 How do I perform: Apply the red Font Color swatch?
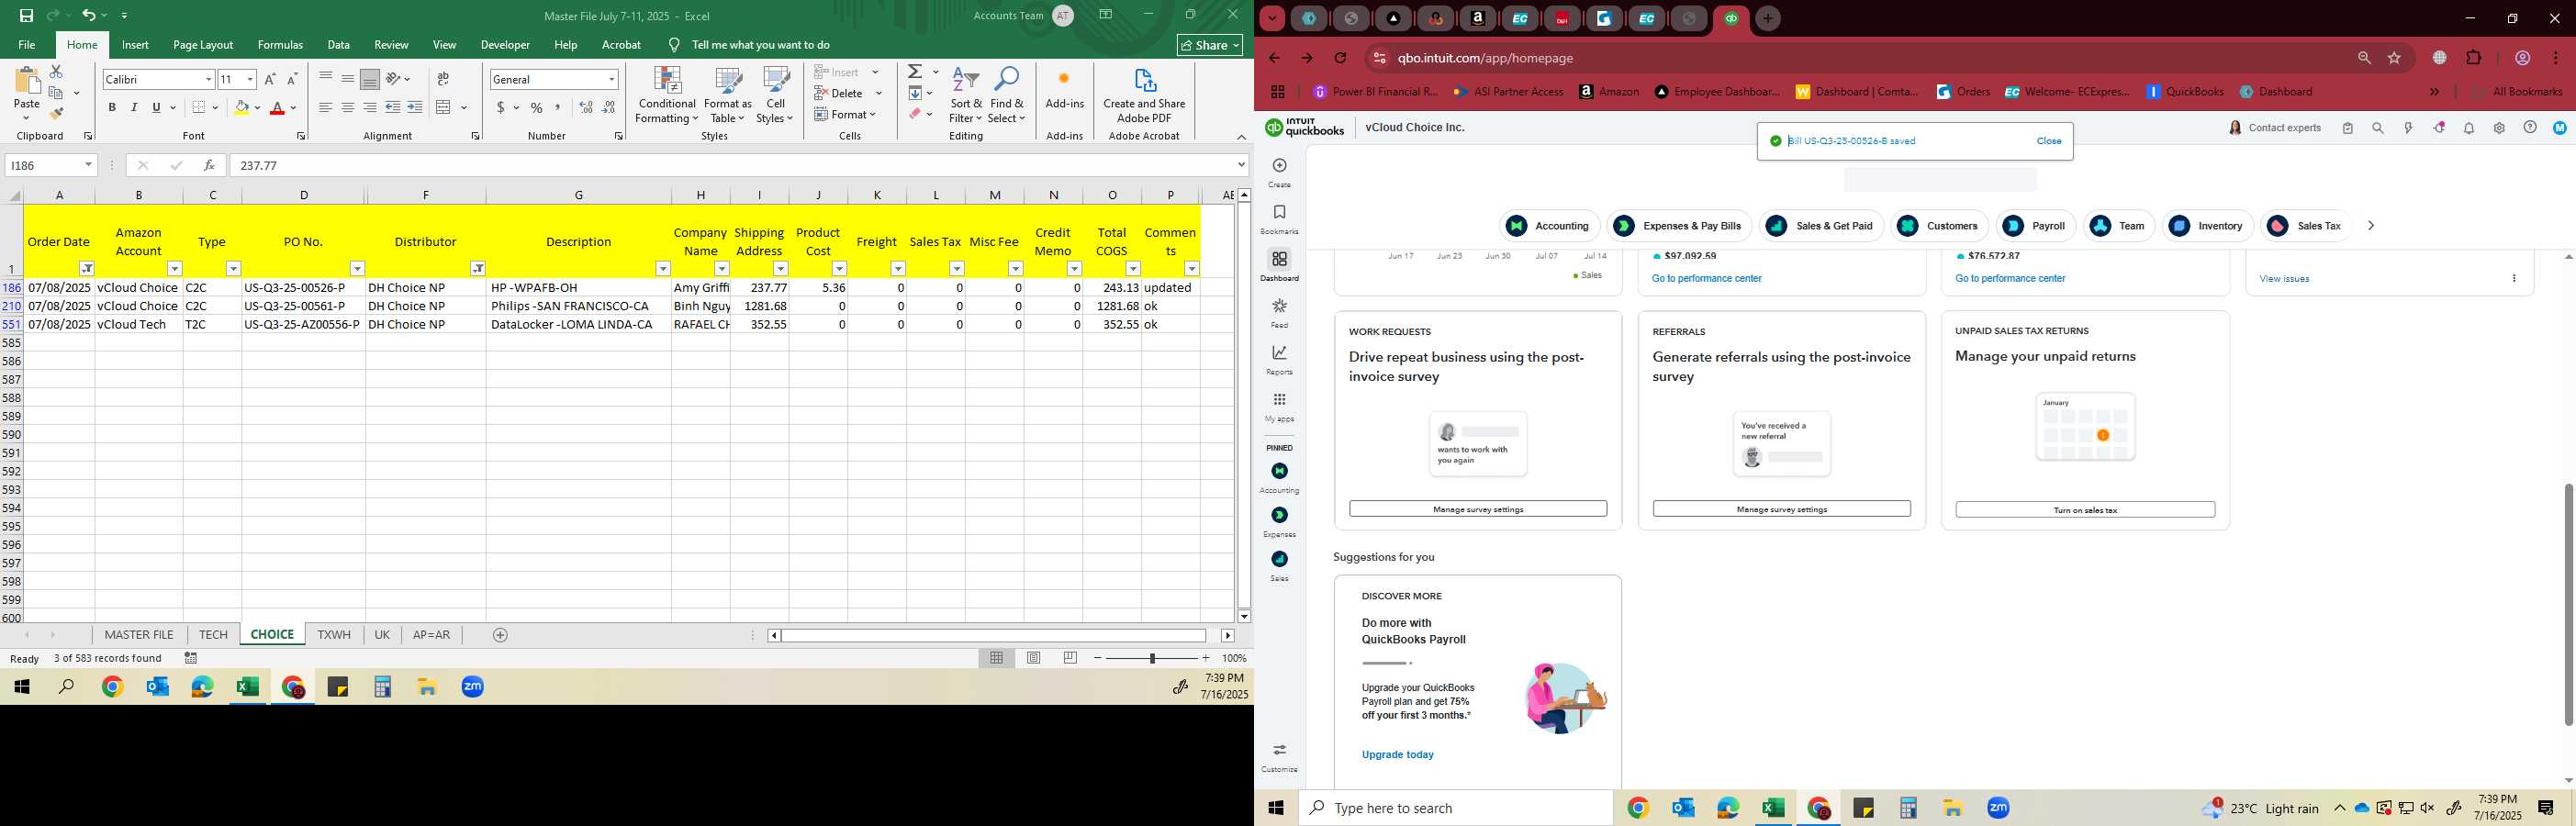(x=277, y=108)
